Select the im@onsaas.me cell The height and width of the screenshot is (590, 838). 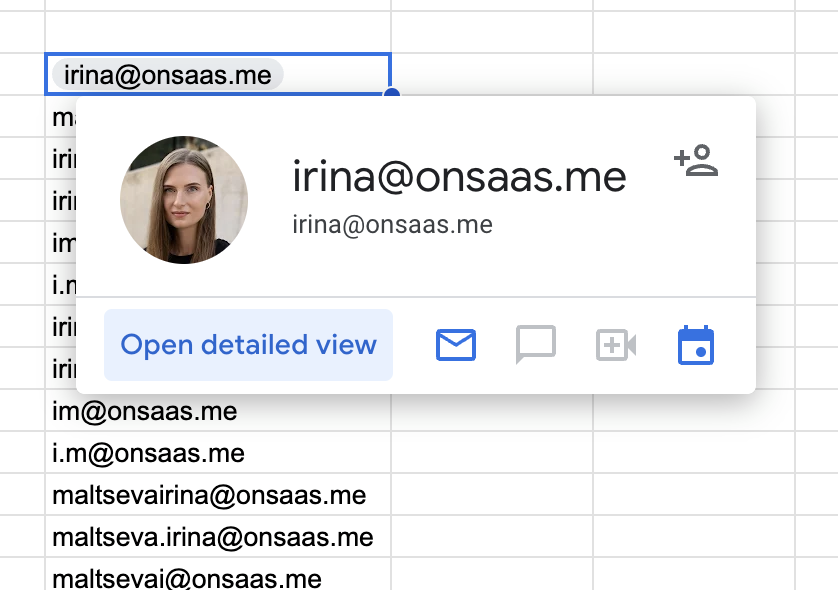tap(218, 411)
